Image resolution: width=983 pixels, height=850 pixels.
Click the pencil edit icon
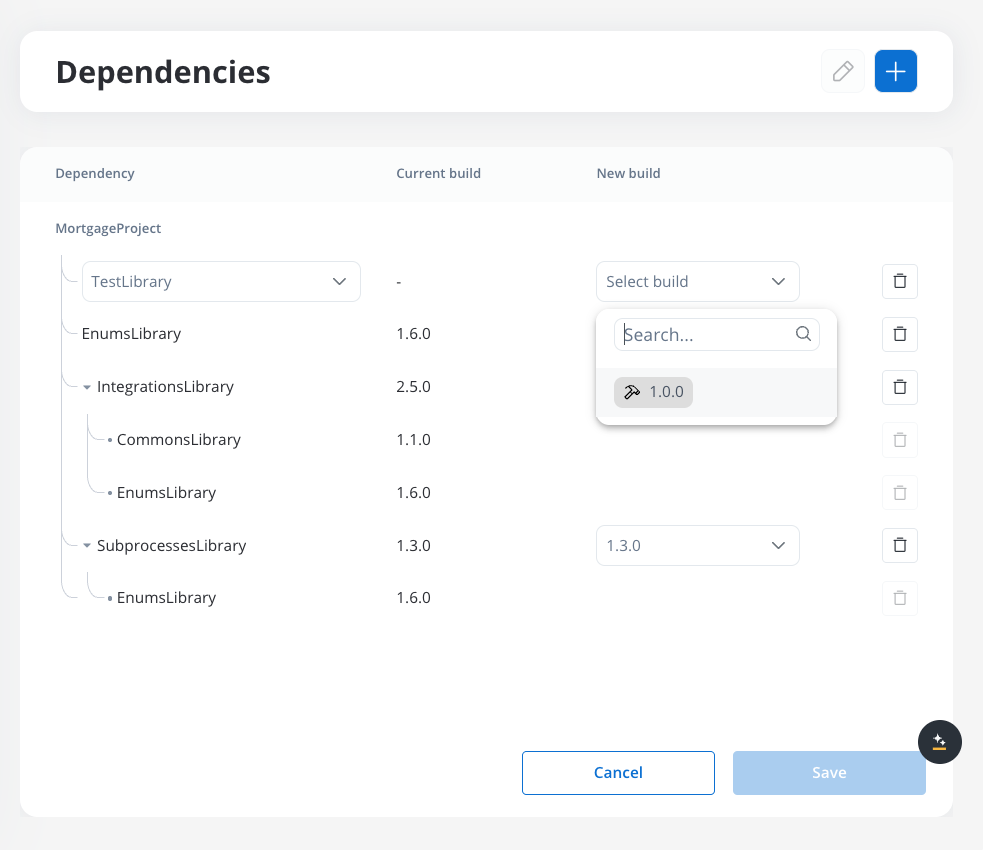[x=843, y=71]
